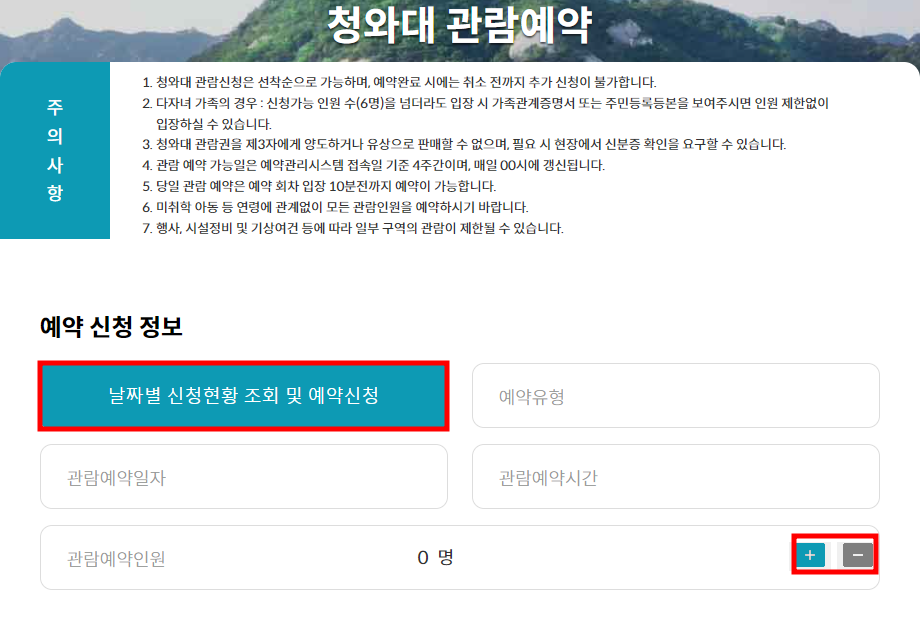This screenshot has width=920, height=633.
Task: Click the 청와대 관람예약 page title
Action: [x=459, y=26]
